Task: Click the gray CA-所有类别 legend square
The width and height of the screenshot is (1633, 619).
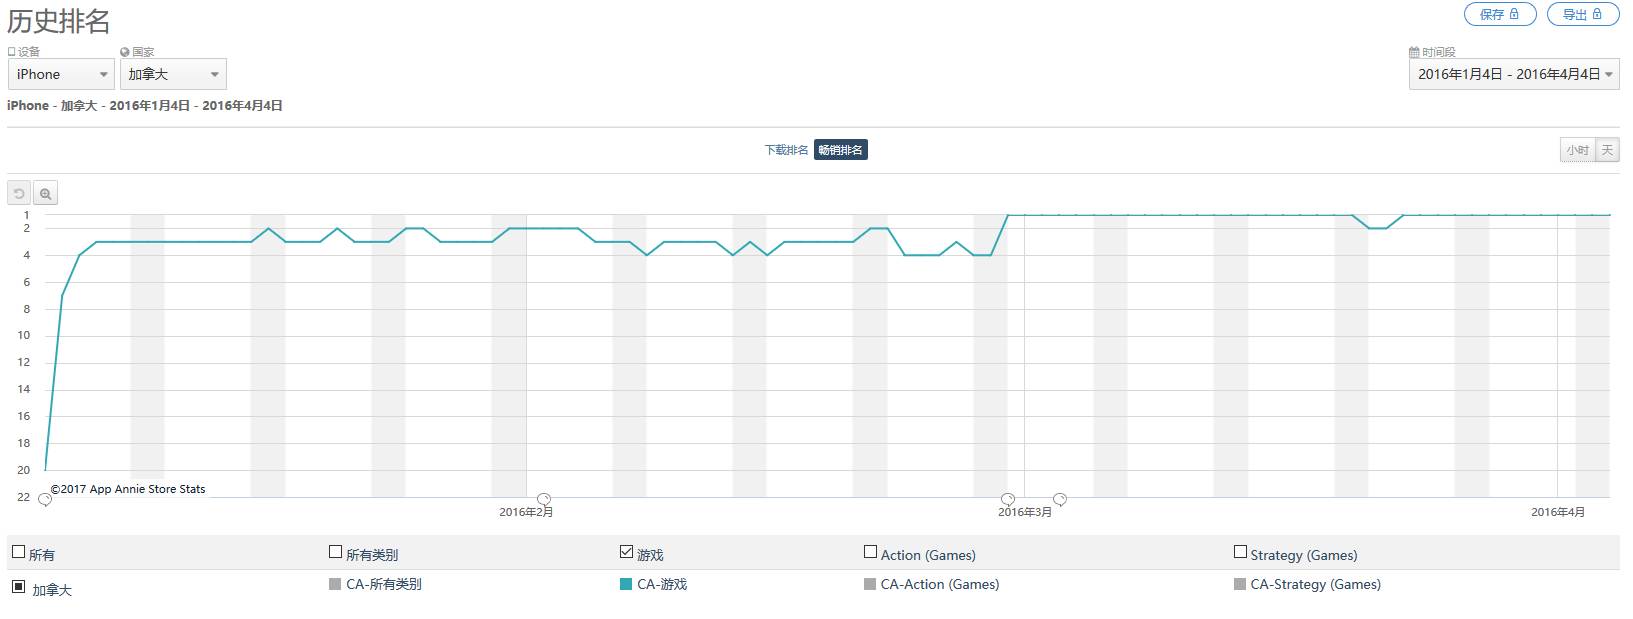Action: pyautogui.click(x=335, y=584)
